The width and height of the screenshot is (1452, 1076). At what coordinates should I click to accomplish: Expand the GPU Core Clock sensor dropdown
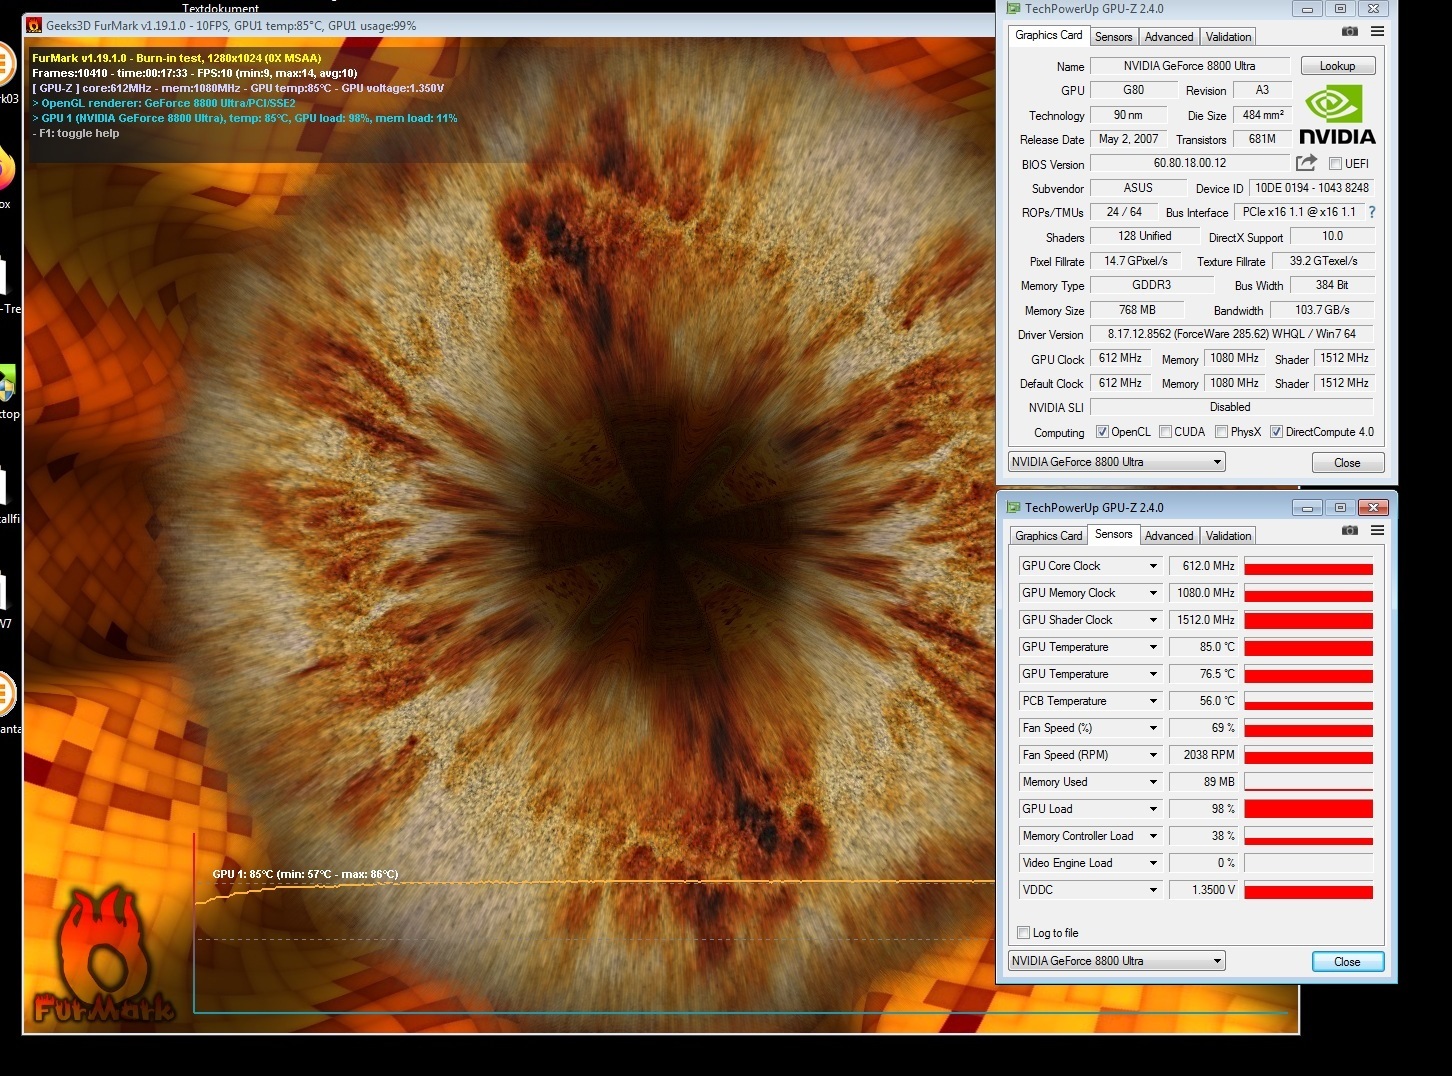1153,566
